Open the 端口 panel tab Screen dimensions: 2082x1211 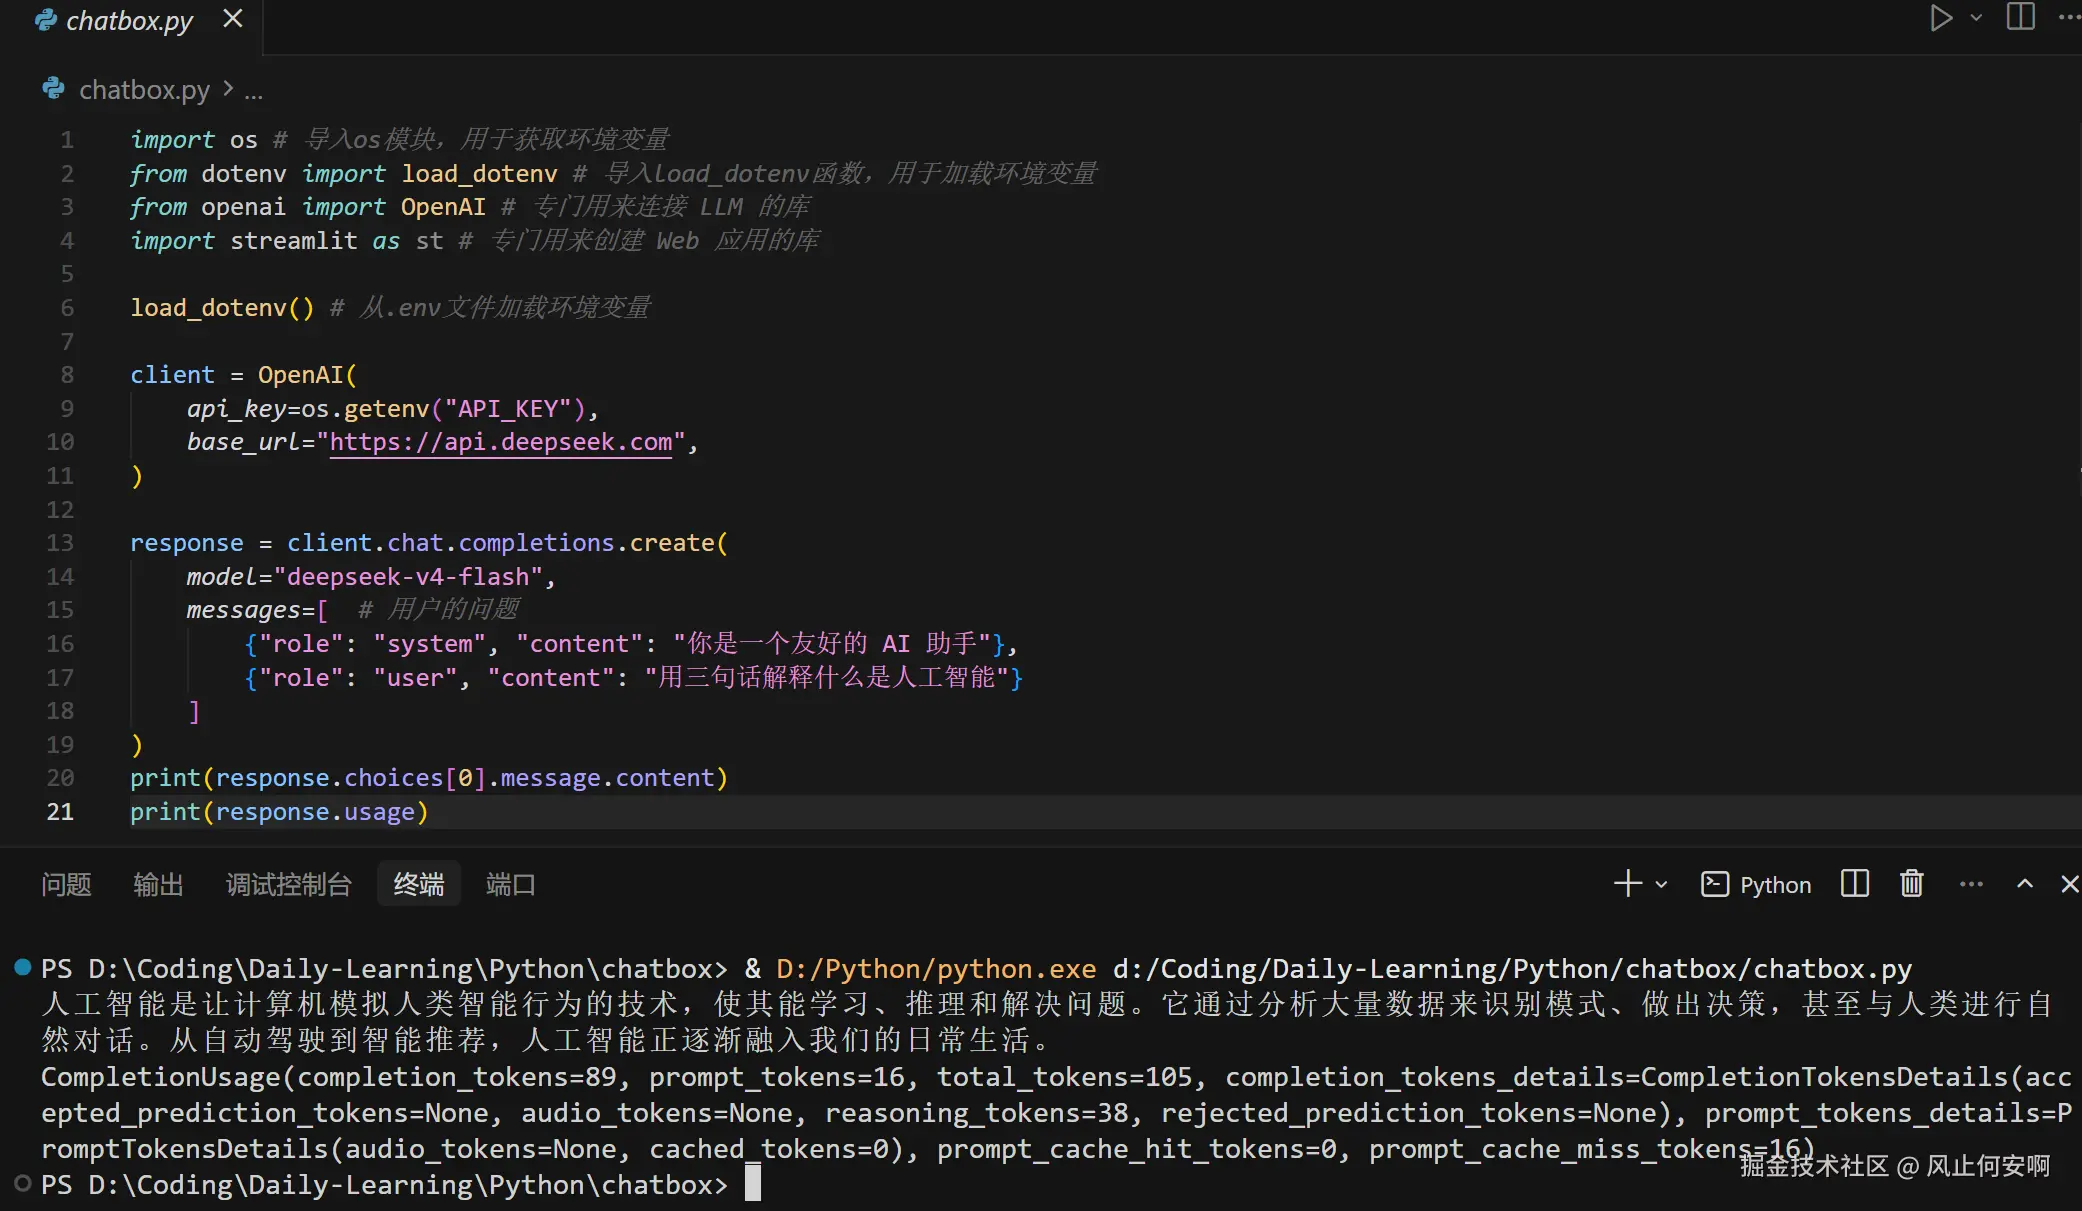[x=510, y=885]
